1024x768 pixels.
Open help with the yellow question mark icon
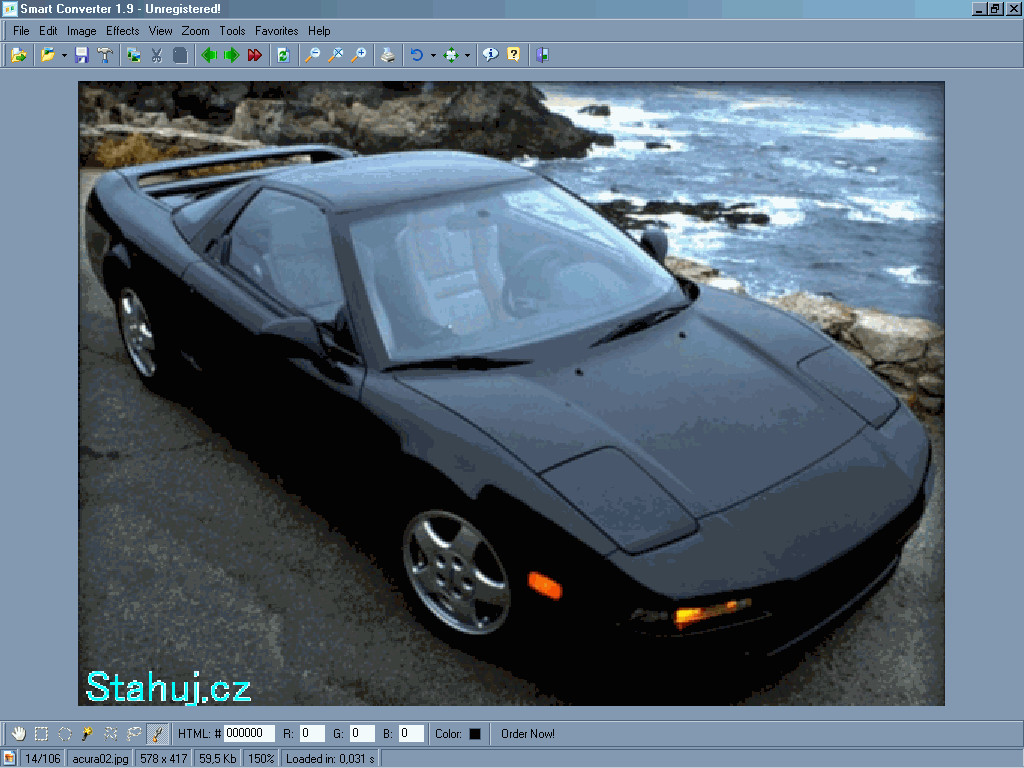pyautogui.click(x=513, y=56)
